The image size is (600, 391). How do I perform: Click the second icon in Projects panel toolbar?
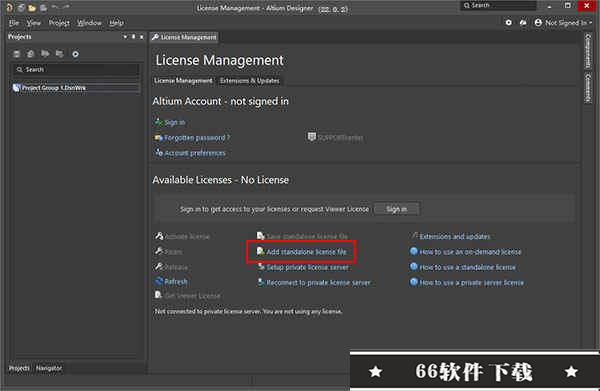pyautogui.click(x=31, y=54)
